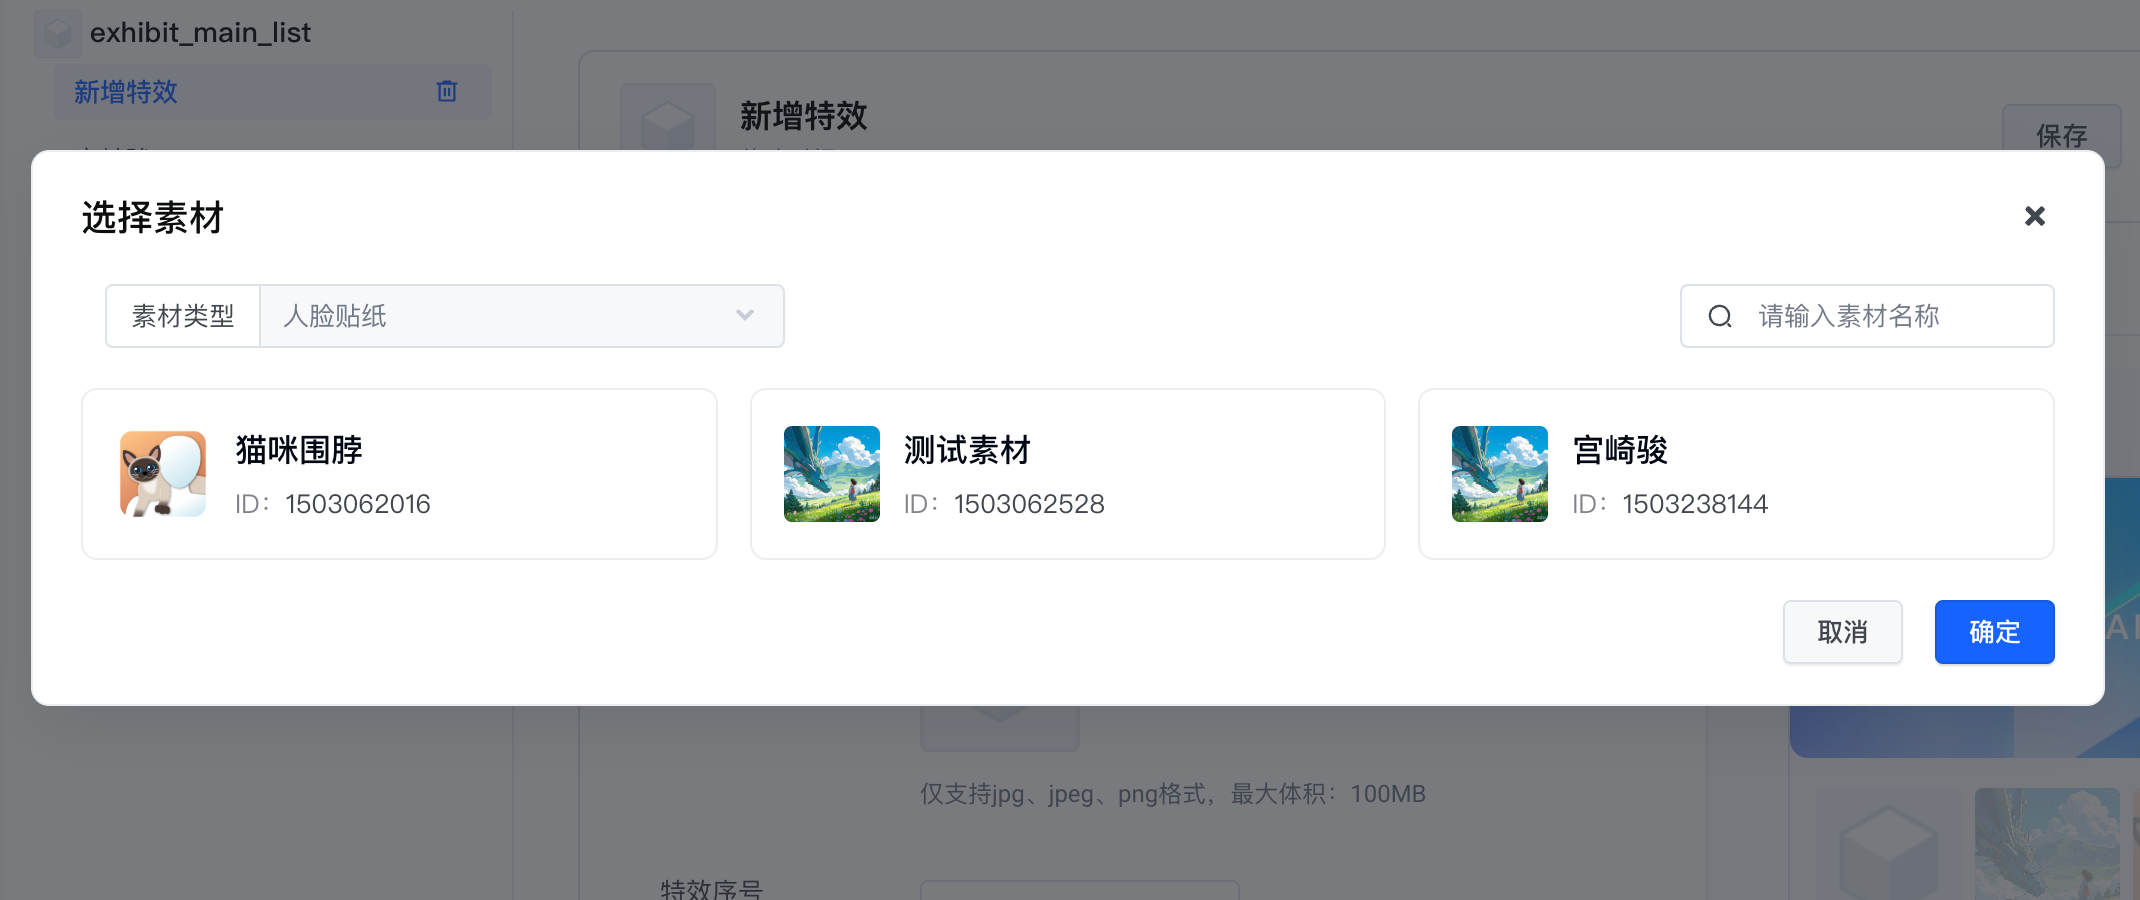Select the 测试素材 landscape thumbnail
The height and width of the screenshot is (900, 2140).
[831, 474]
